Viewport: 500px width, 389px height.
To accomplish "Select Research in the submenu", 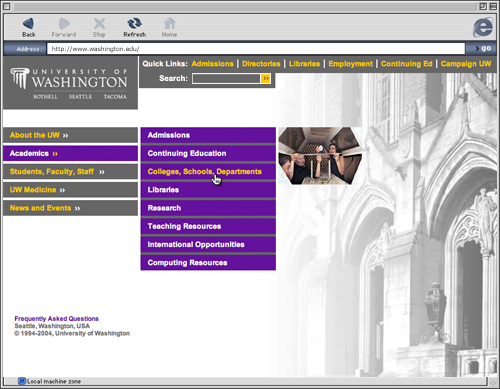I will pyautogui.click(x=208, y=208).
